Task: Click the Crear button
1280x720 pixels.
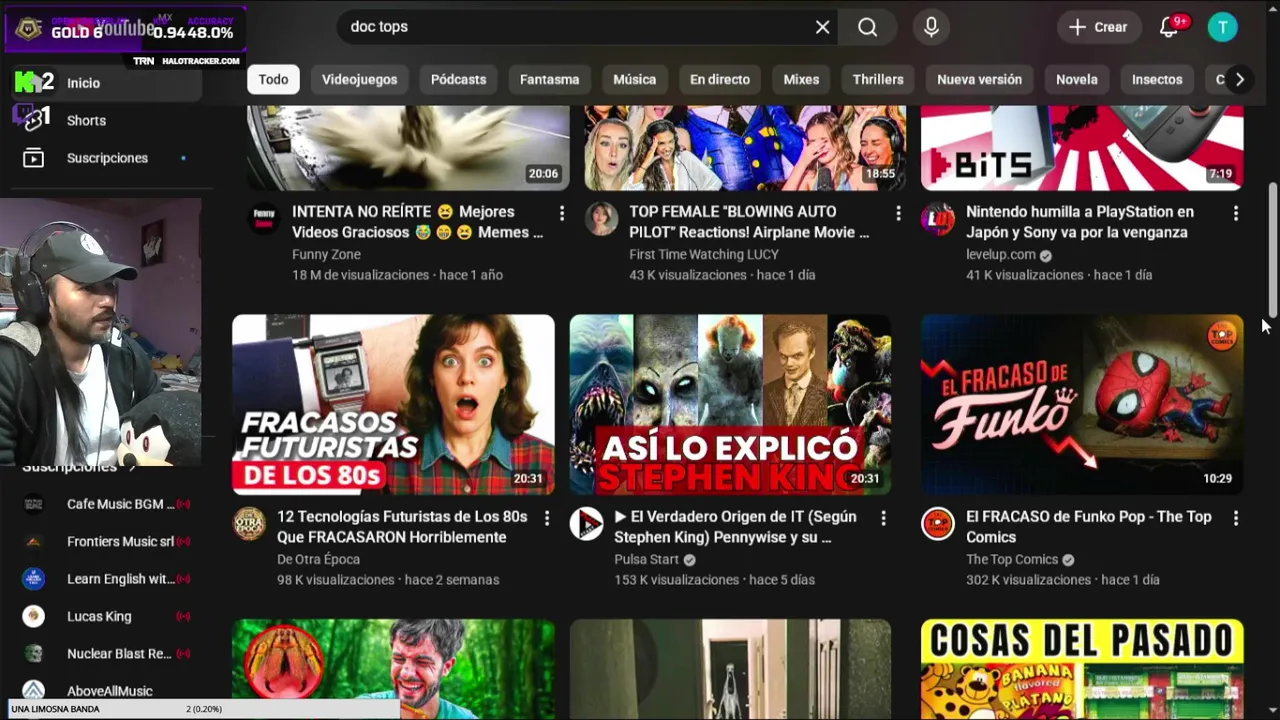Action: tap(1098, 27)
